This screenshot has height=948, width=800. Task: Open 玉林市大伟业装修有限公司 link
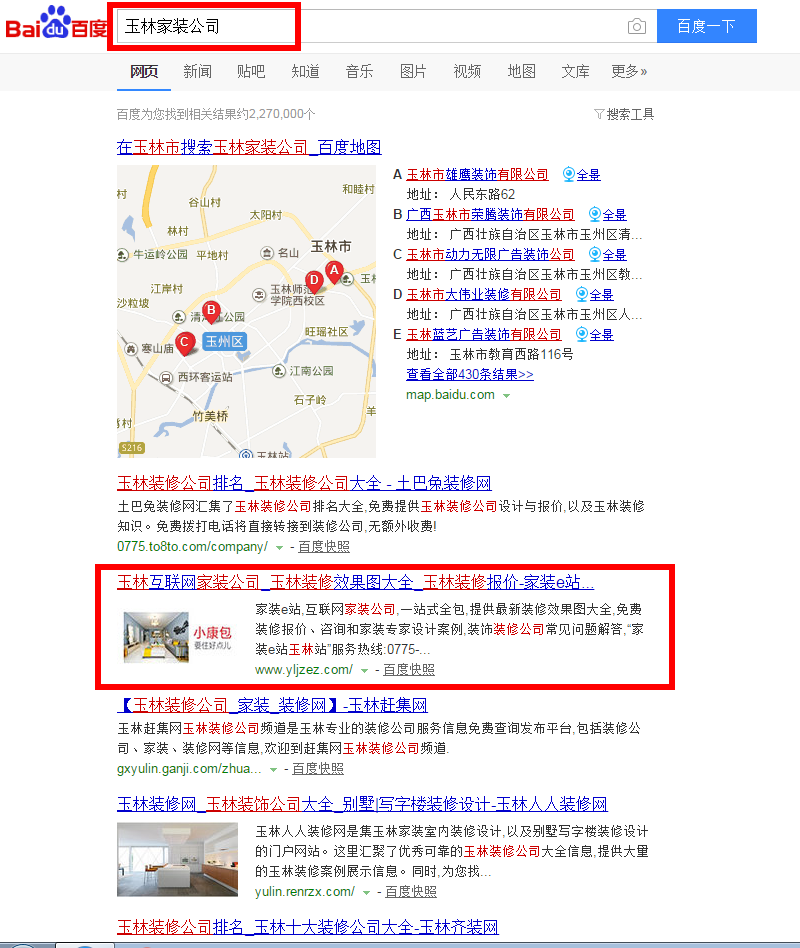point(484,294)
